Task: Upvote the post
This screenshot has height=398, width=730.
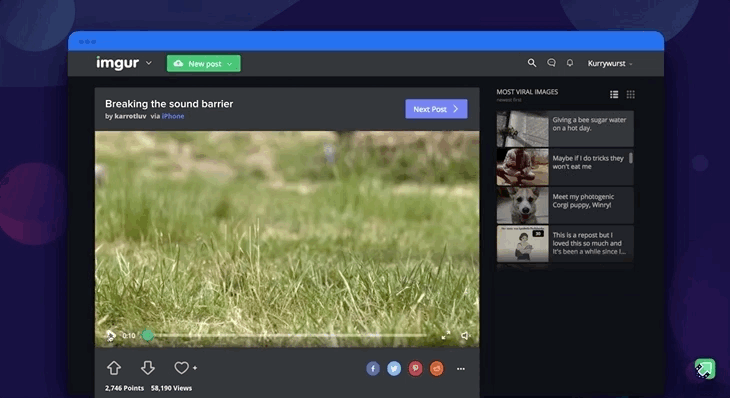Action: point(114,368)
